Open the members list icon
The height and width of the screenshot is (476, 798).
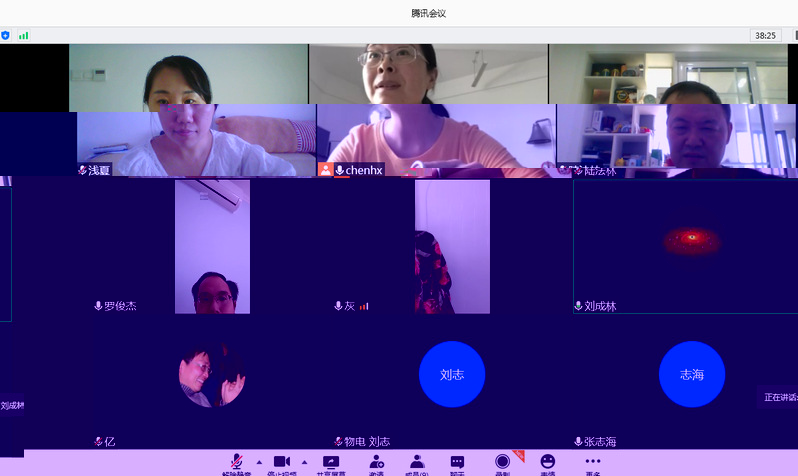pyautogui.click(x=417, y=463)
